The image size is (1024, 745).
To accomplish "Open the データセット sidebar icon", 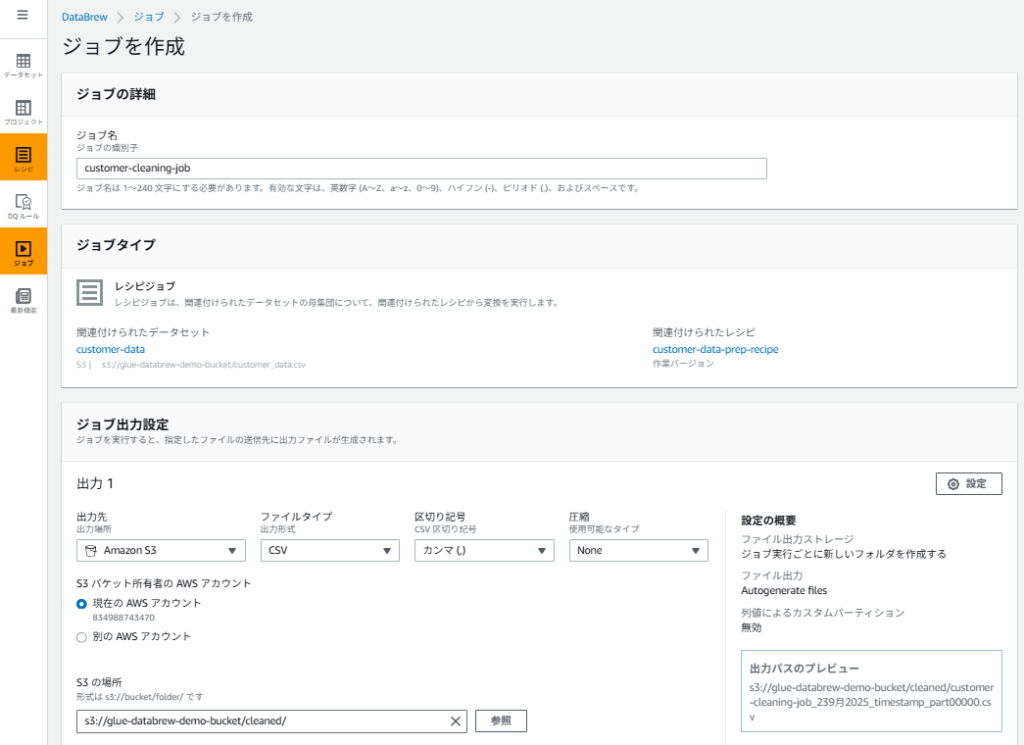I will coord(23,65).
